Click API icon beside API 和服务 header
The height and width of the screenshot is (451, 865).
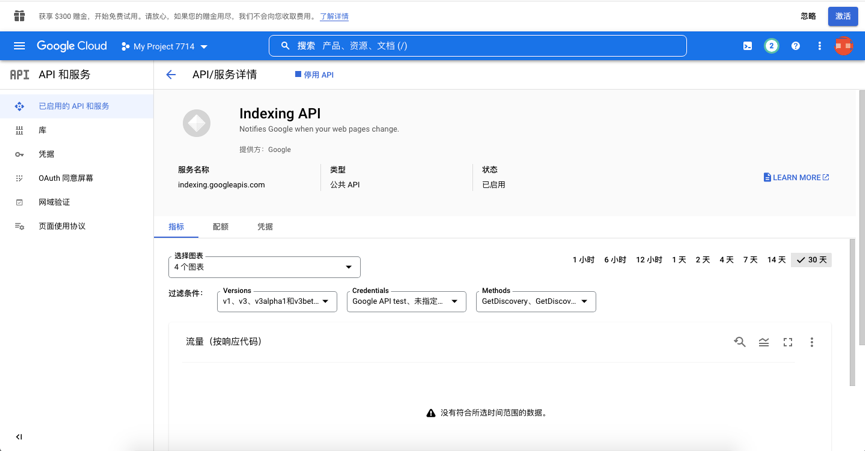click(x=19, y=74)
